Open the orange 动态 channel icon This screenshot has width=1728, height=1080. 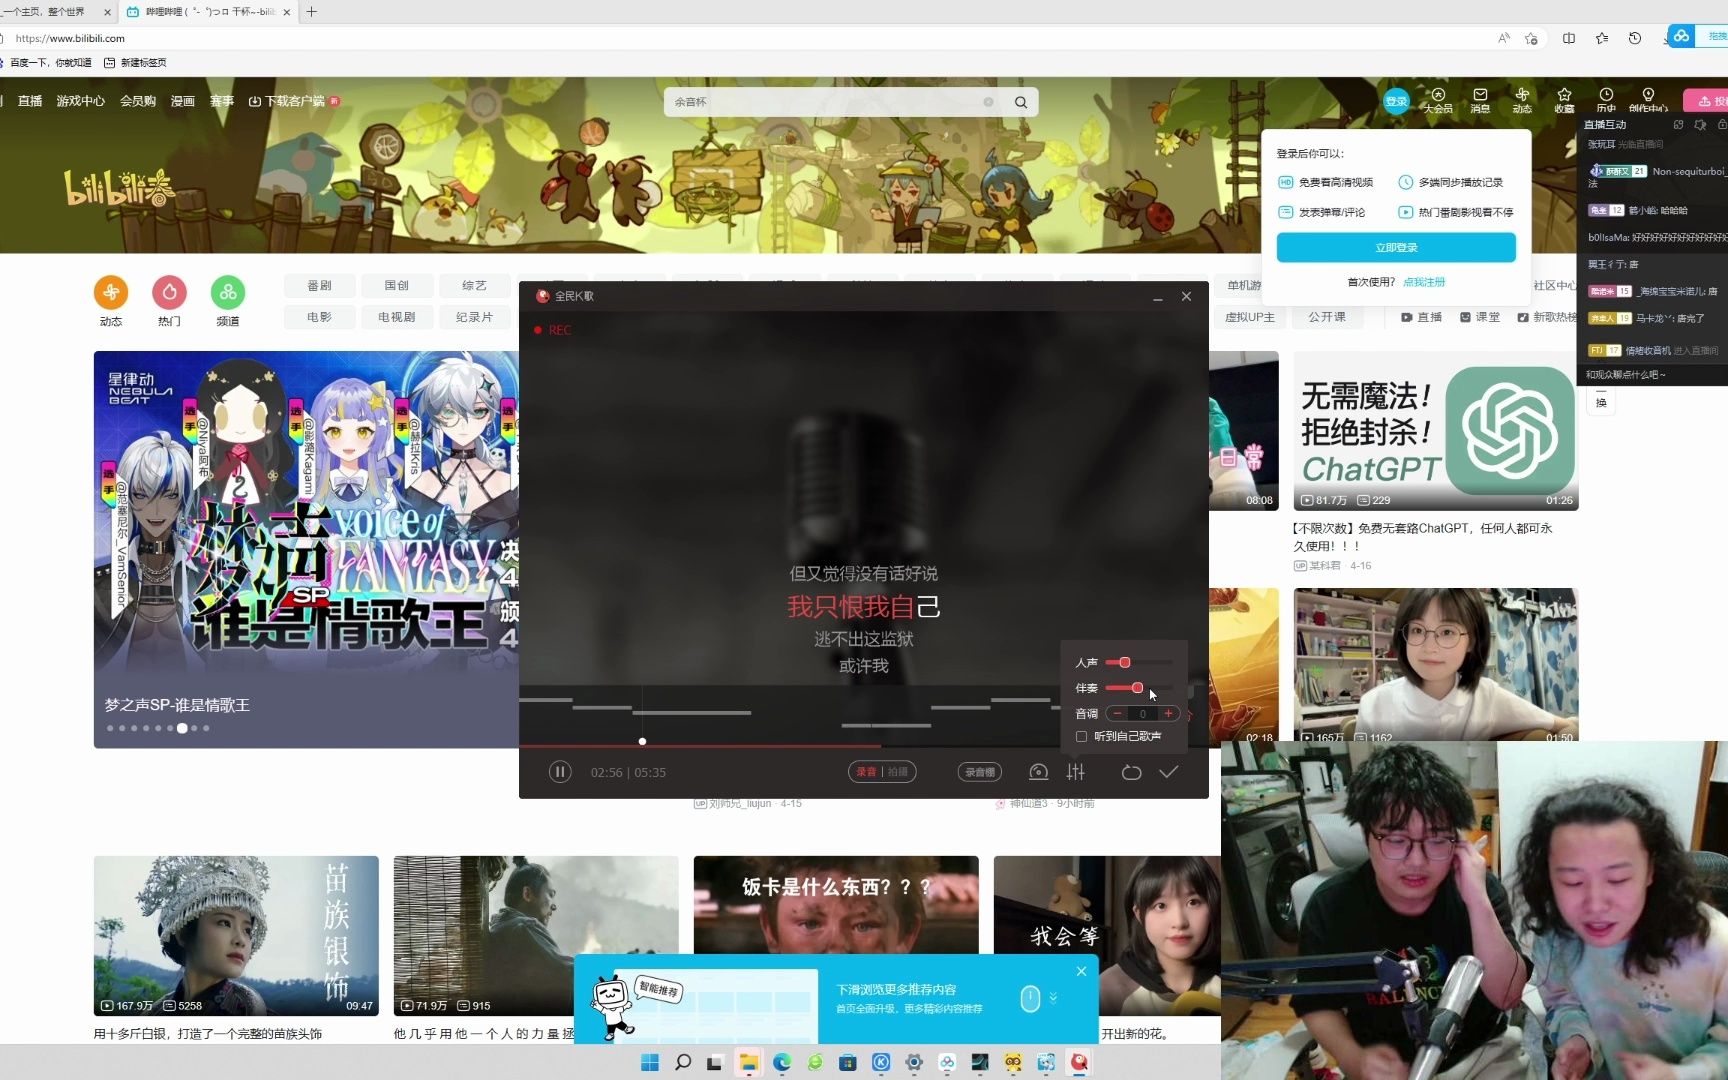tap(111, 292)
